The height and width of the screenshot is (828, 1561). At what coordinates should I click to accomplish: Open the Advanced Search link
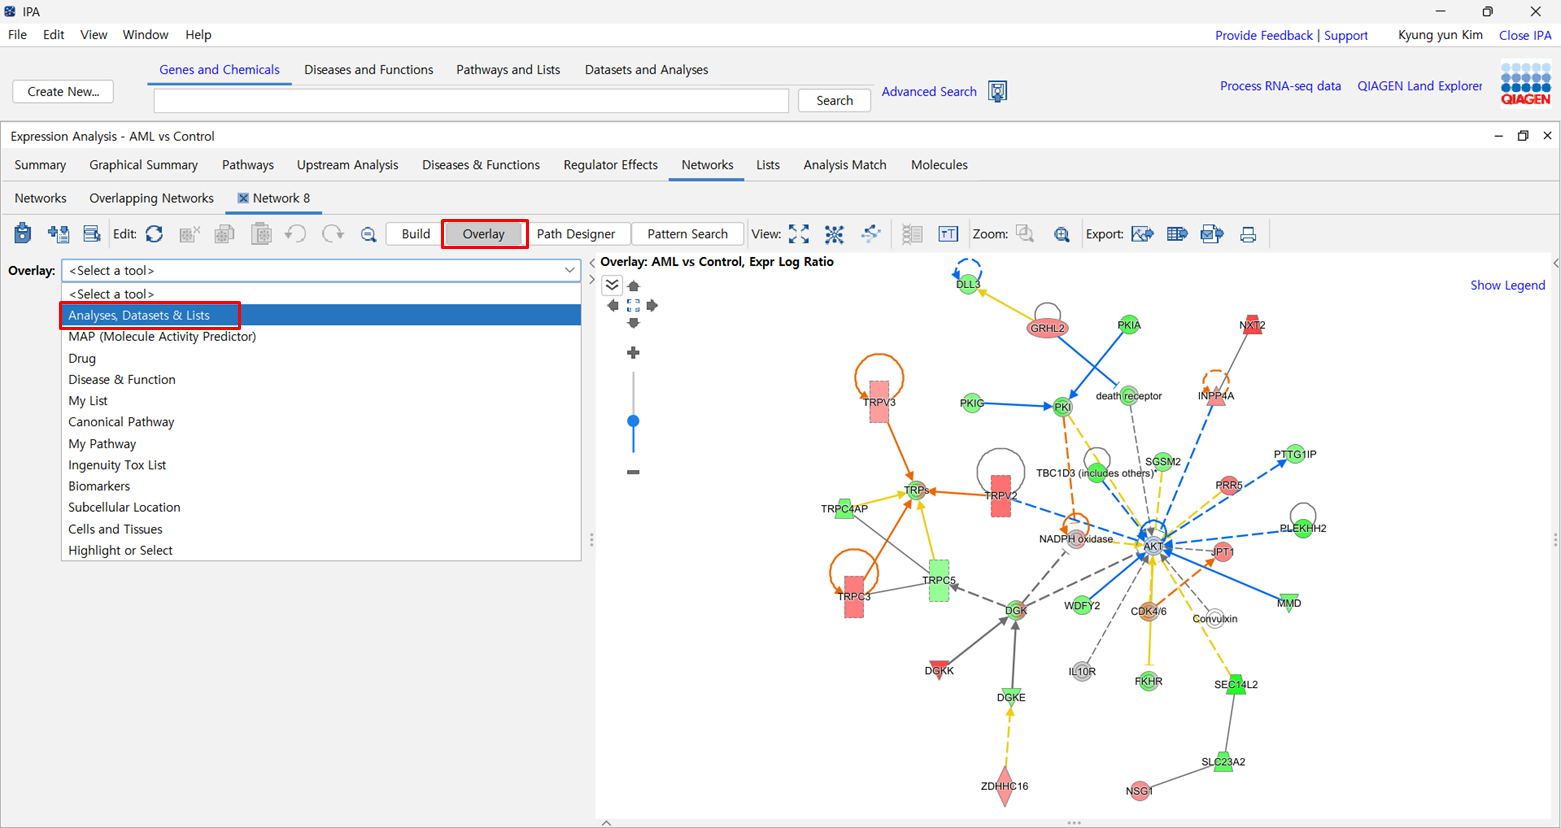(929, 92)
